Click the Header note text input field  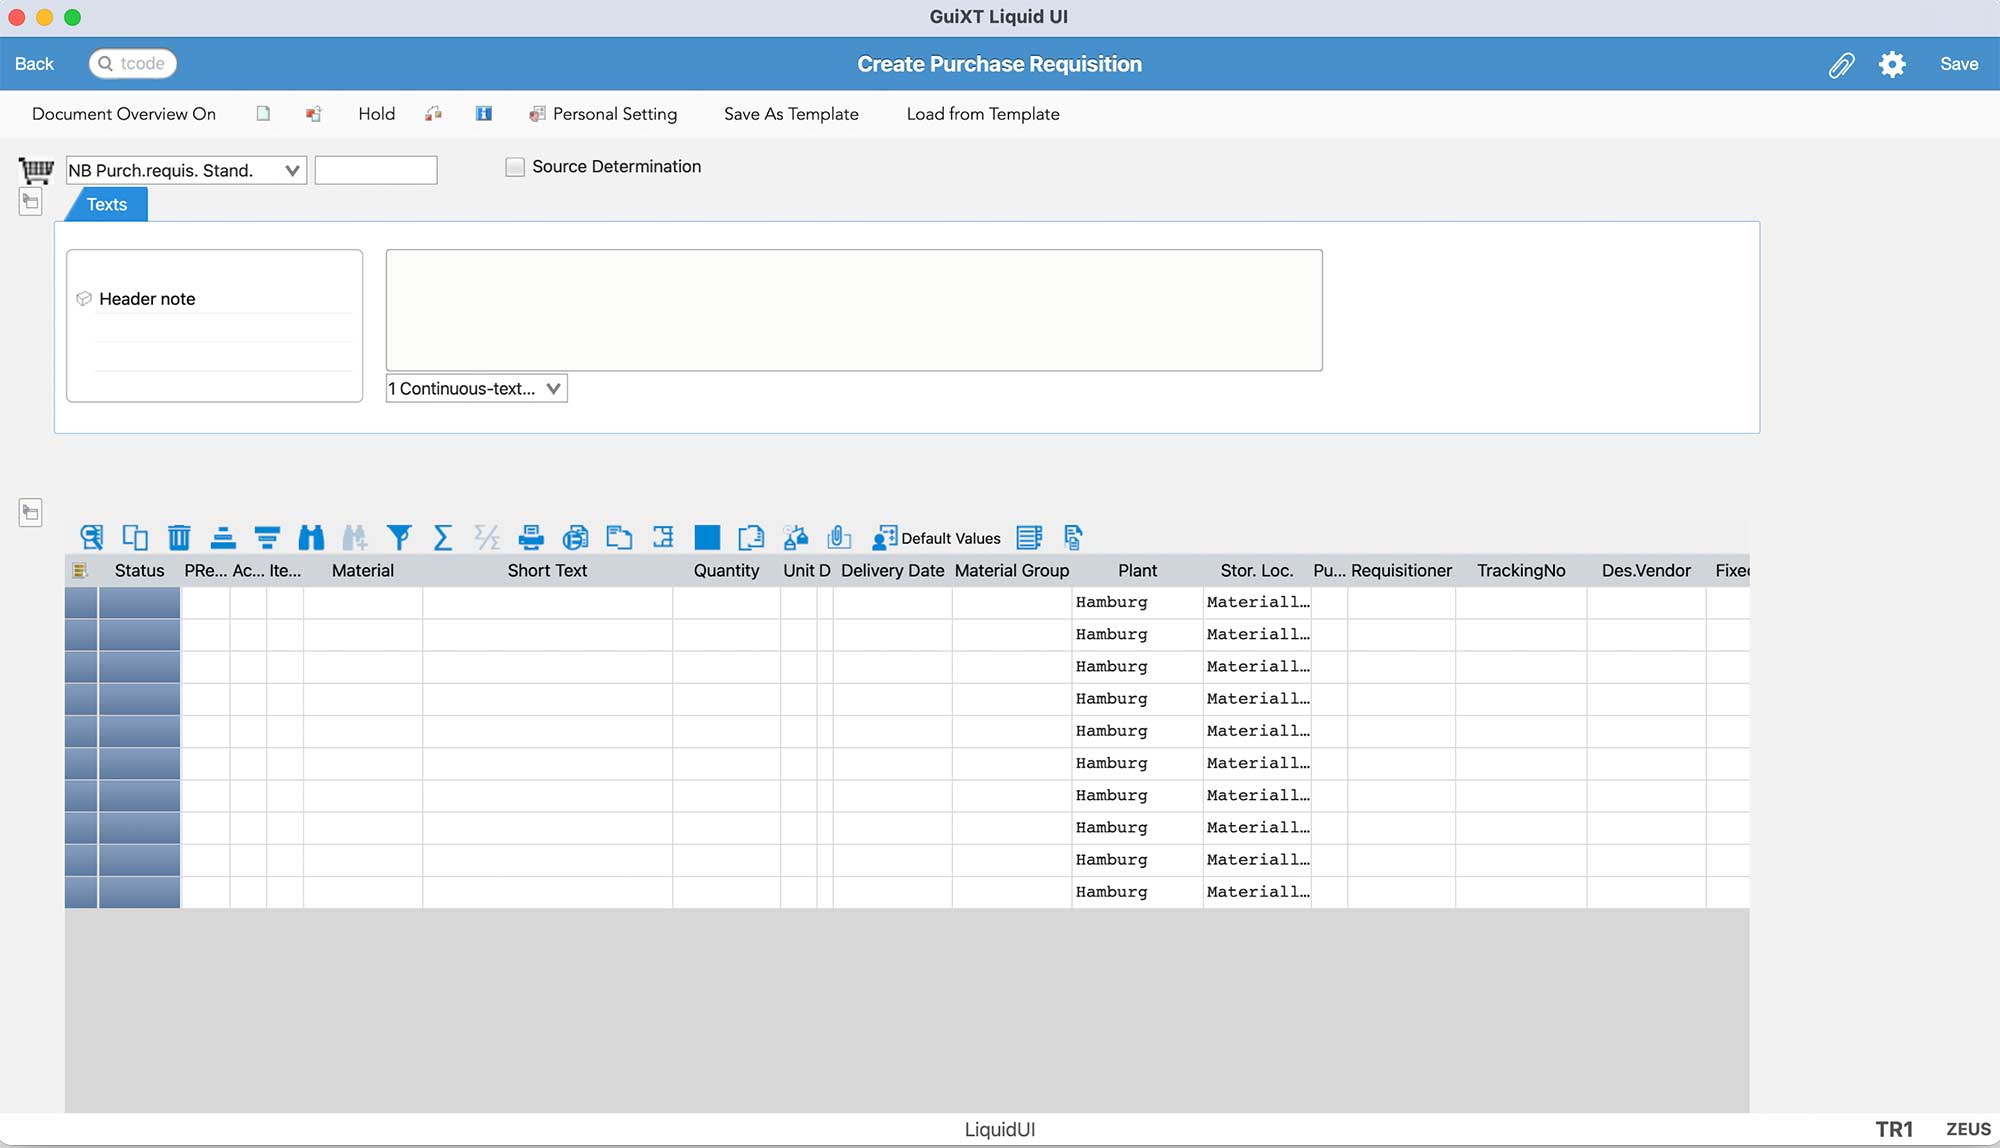852,310
